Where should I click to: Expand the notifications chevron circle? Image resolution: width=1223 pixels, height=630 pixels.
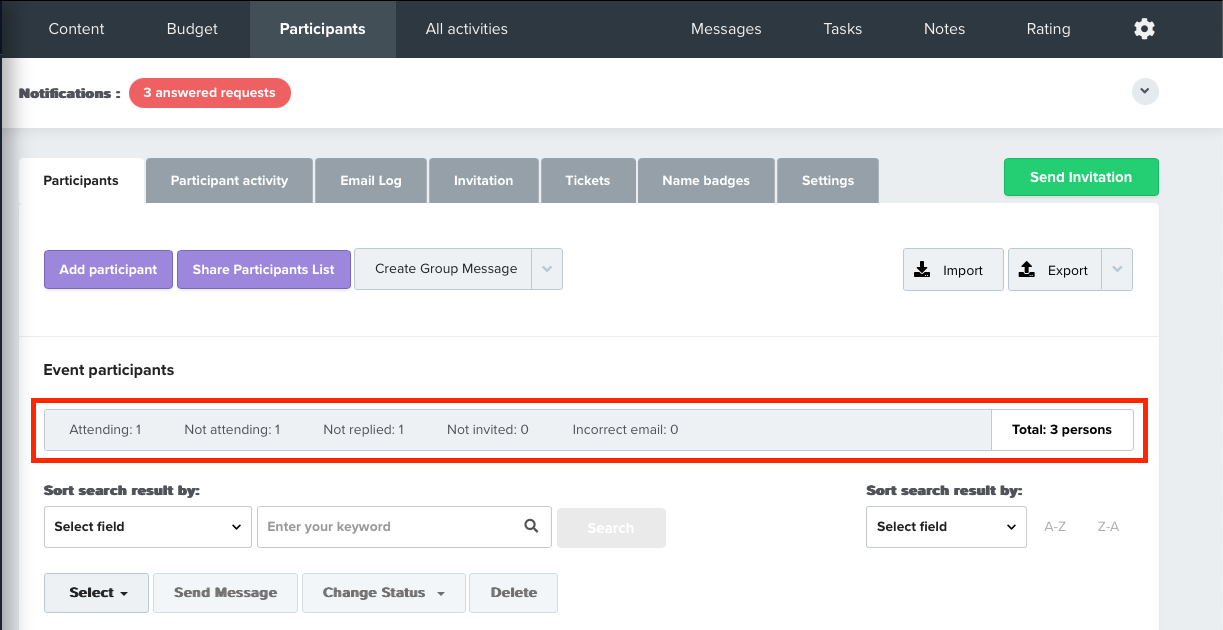point(1145,91)
